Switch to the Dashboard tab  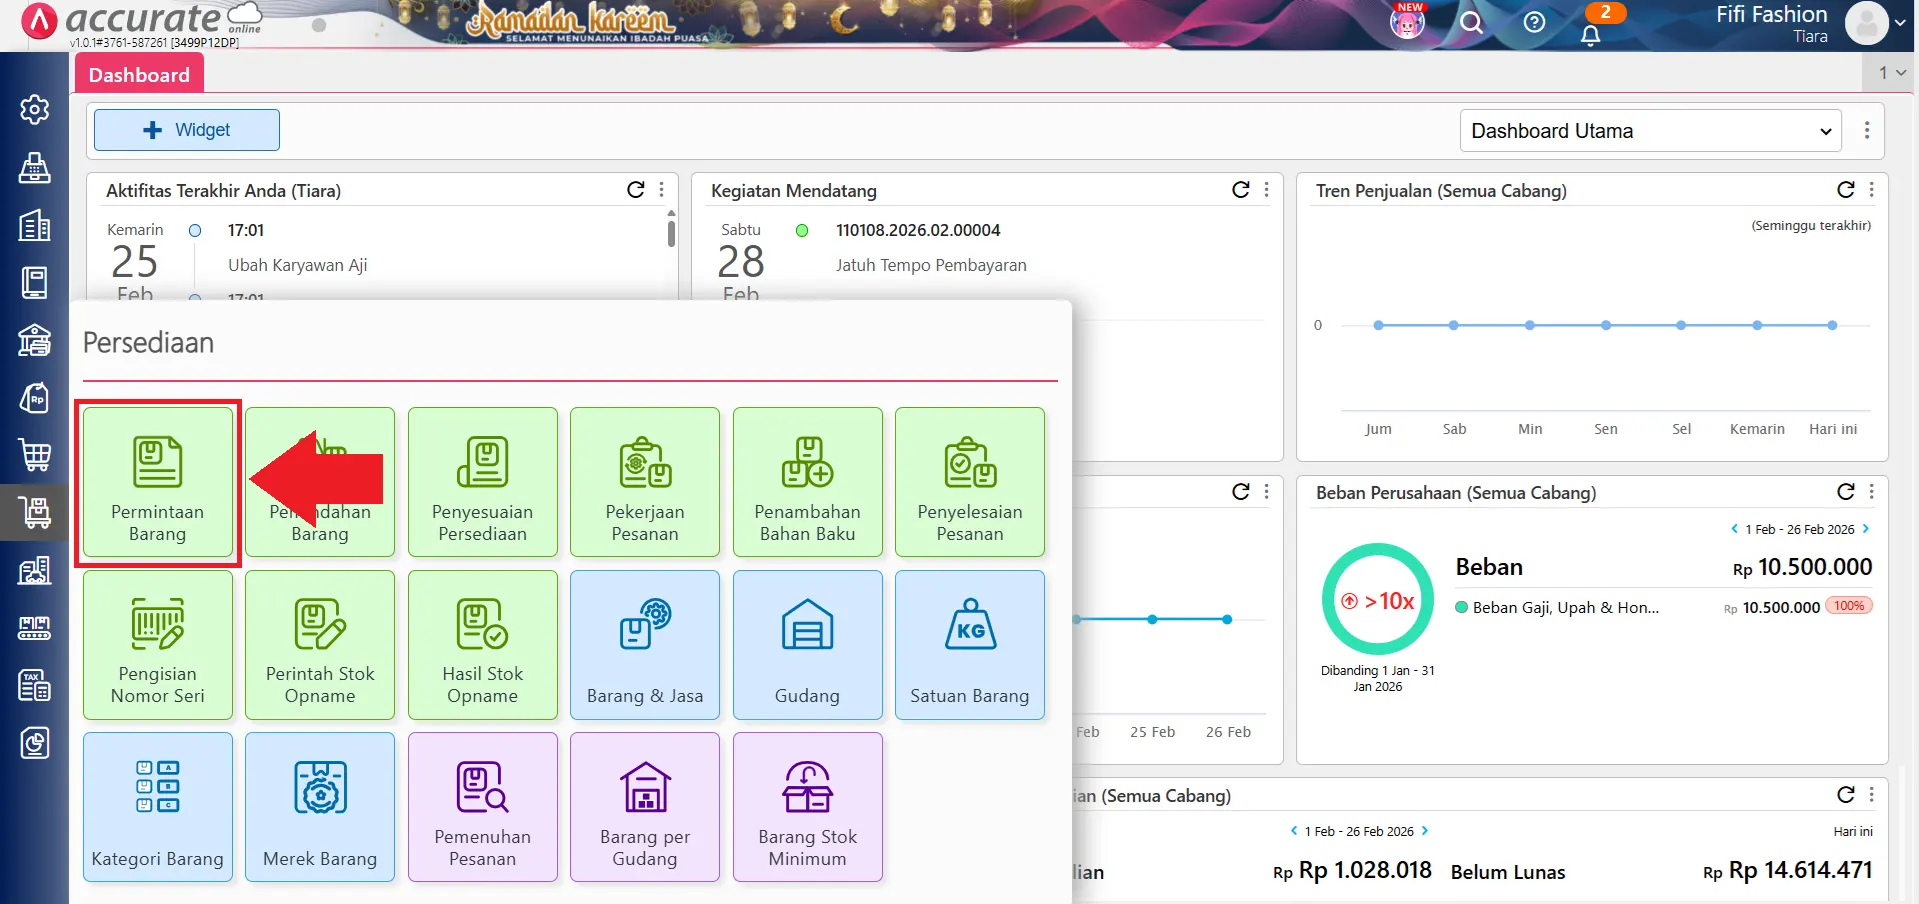click(139, 75)
